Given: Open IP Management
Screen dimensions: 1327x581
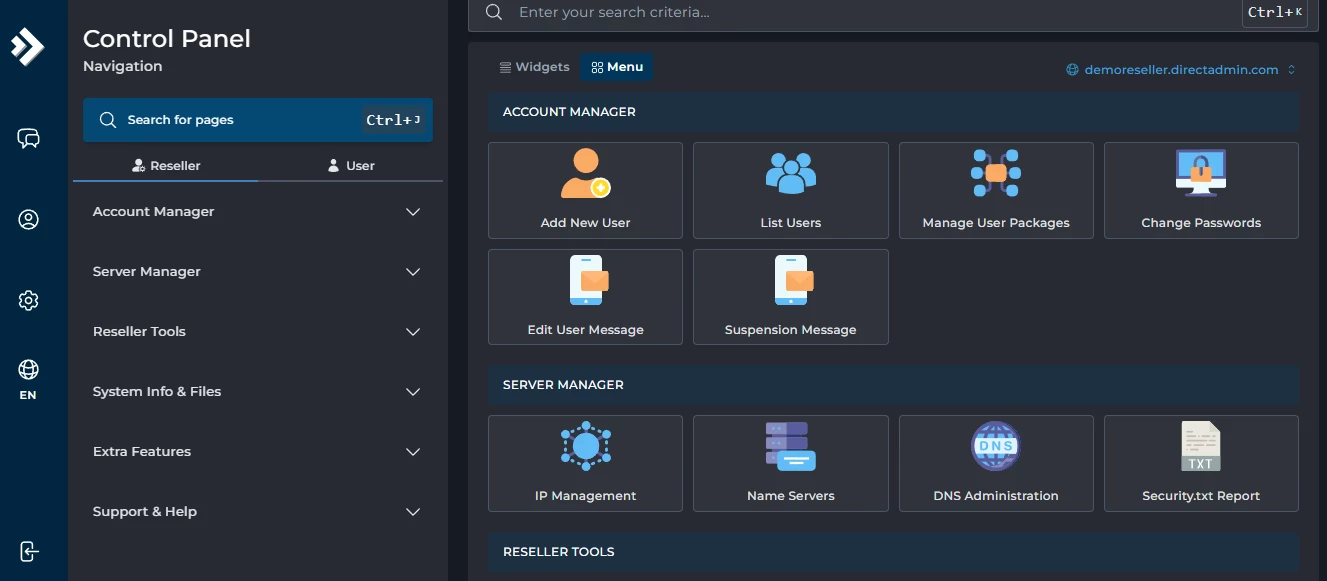Looking at the screenshot, I should tap(585, 463).
